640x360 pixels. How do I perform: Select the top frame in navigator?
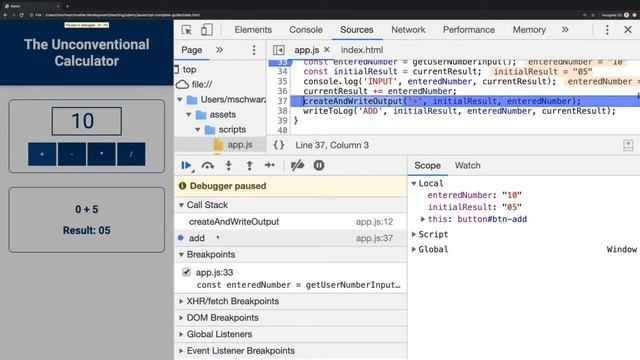(189, 69)
